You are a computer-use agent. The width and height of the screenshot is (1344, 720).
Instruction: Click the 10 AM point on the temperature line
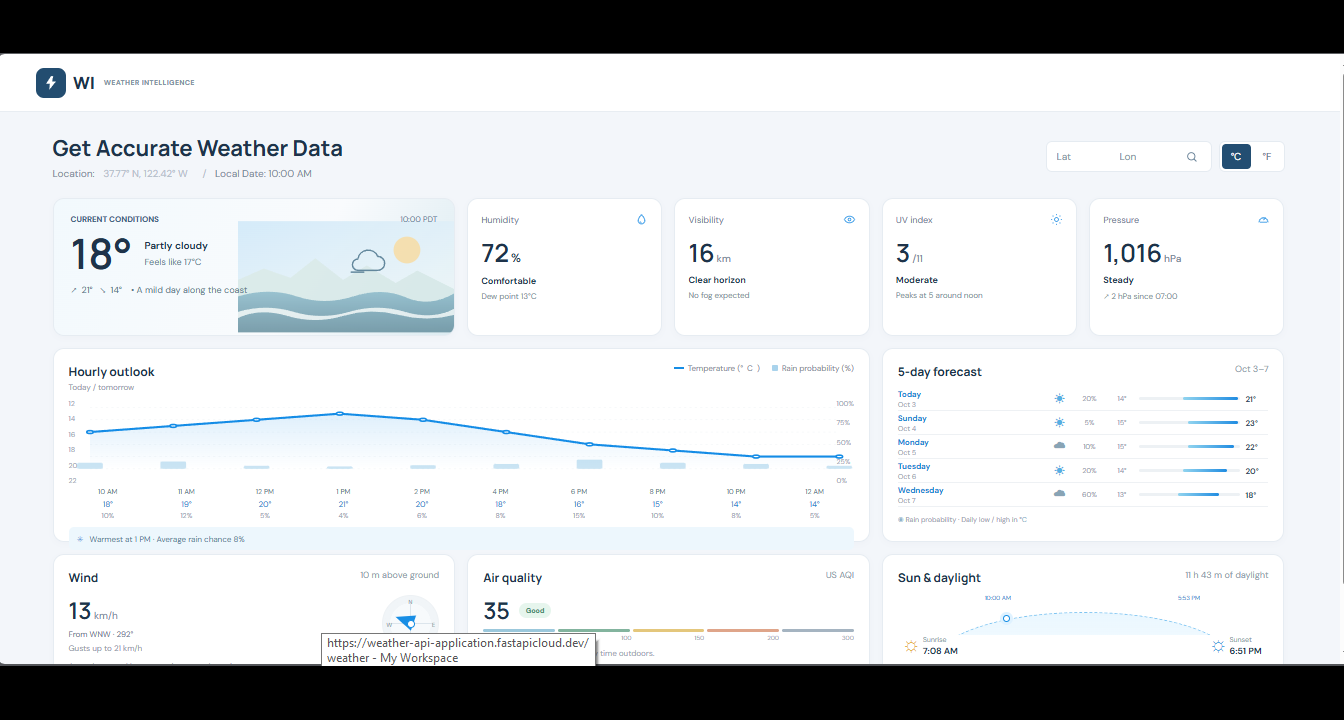pos(90,432)
